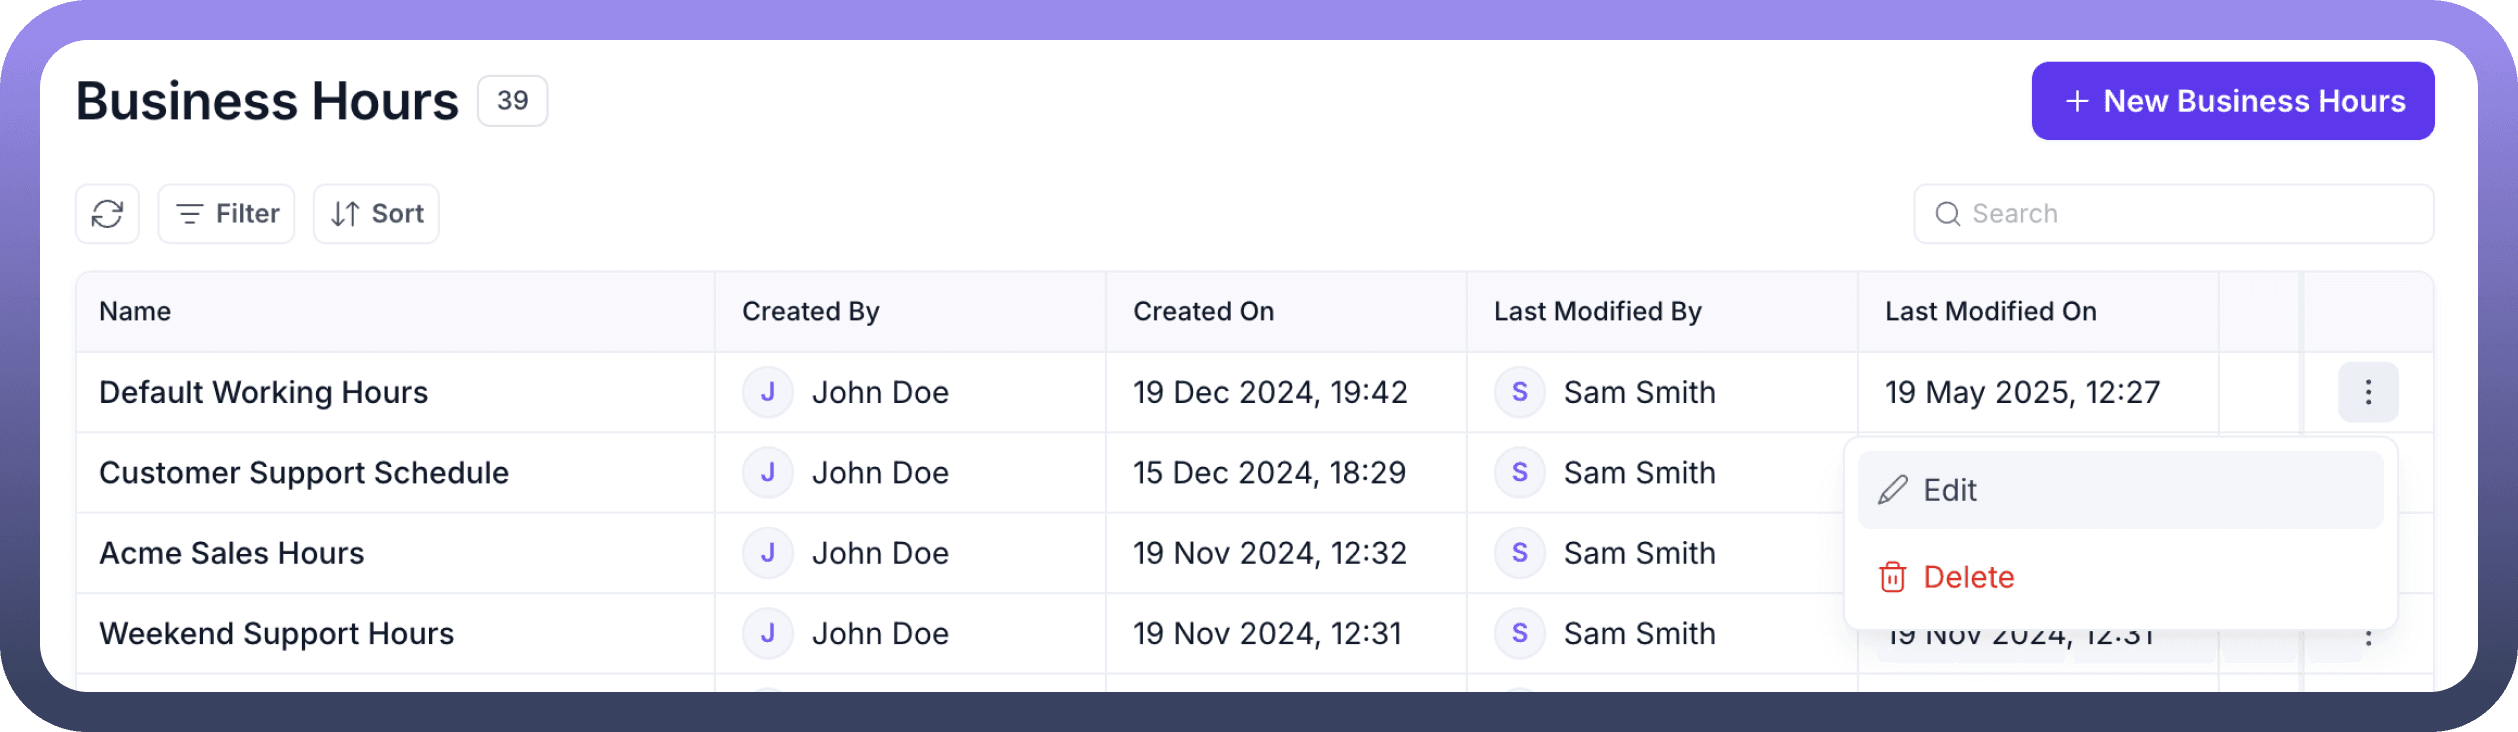Focus the Search input field
Viewport: 2518px width, 732px height.
click(2190, 214)
